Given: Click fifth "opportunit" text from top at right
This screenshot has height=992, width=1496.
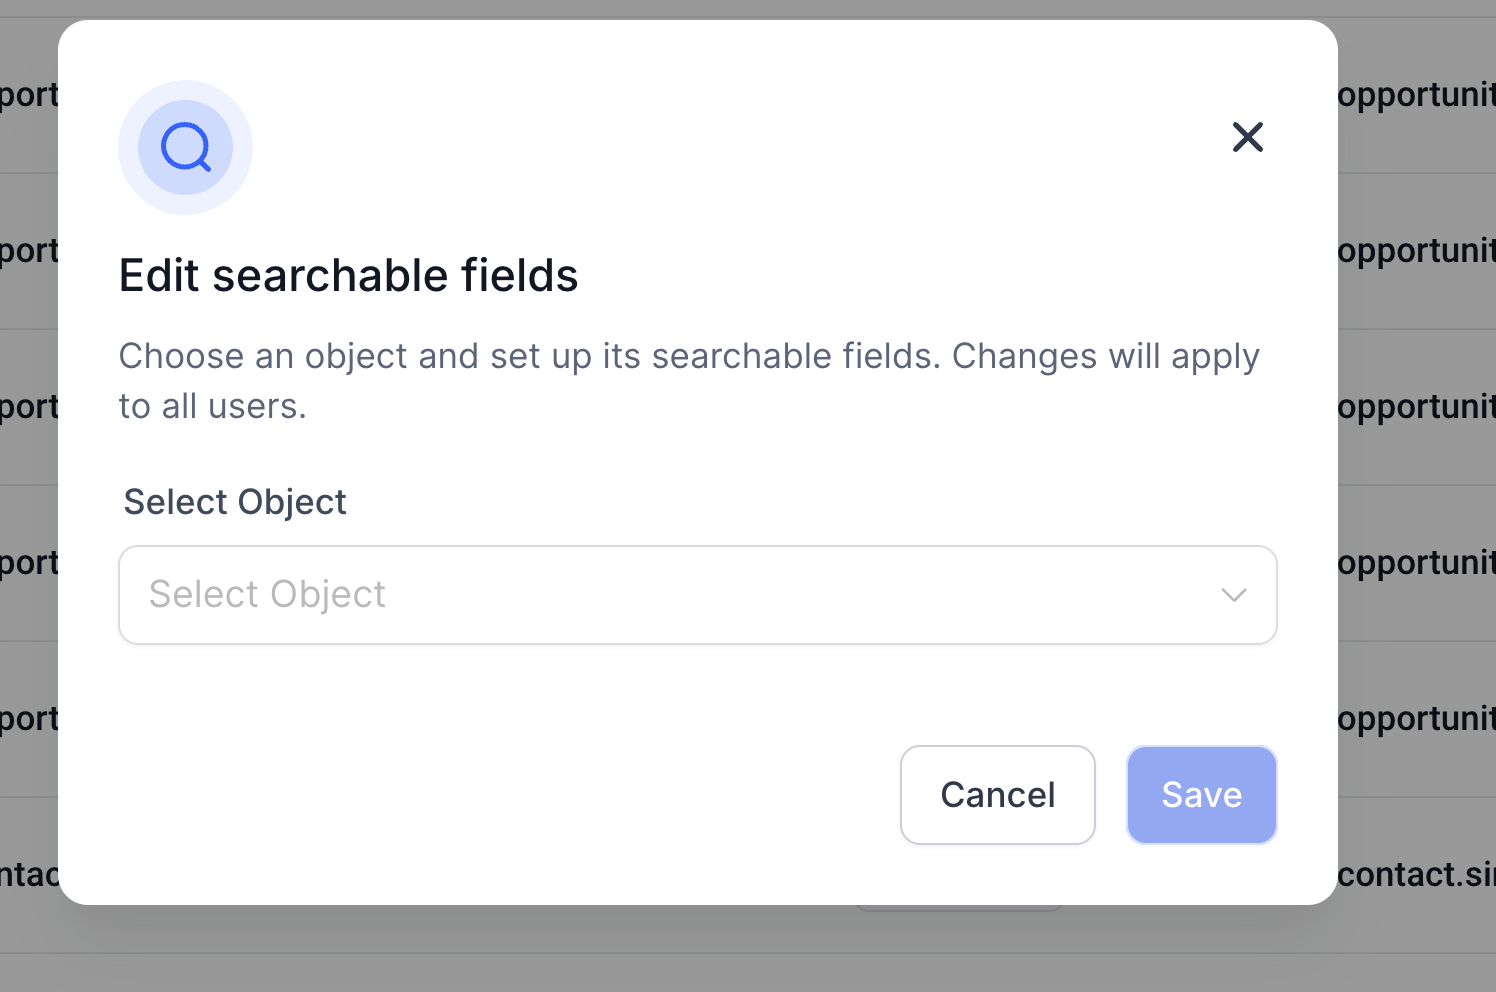Looking at the screenshot, I should click(1416, 719).
